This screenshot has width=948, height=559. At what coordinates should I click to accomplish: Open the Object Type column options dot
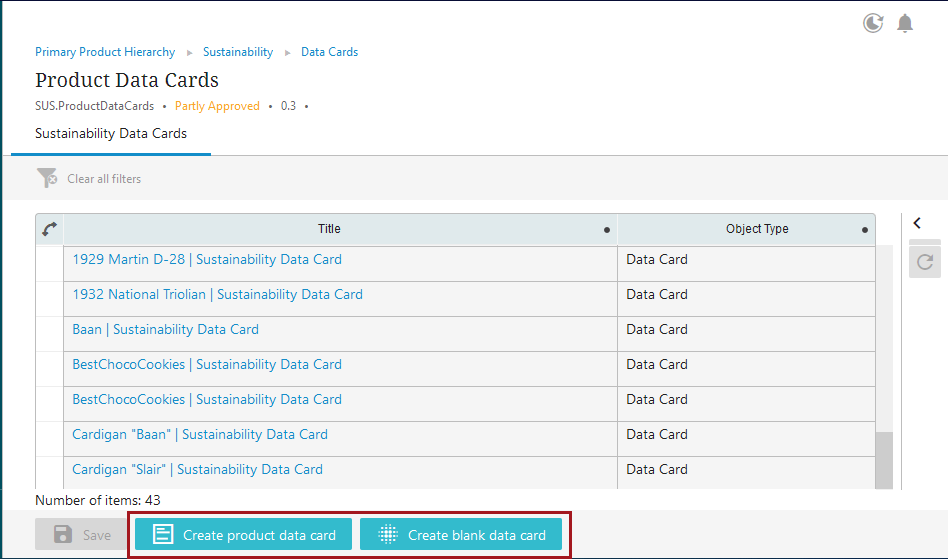point(865,230)
